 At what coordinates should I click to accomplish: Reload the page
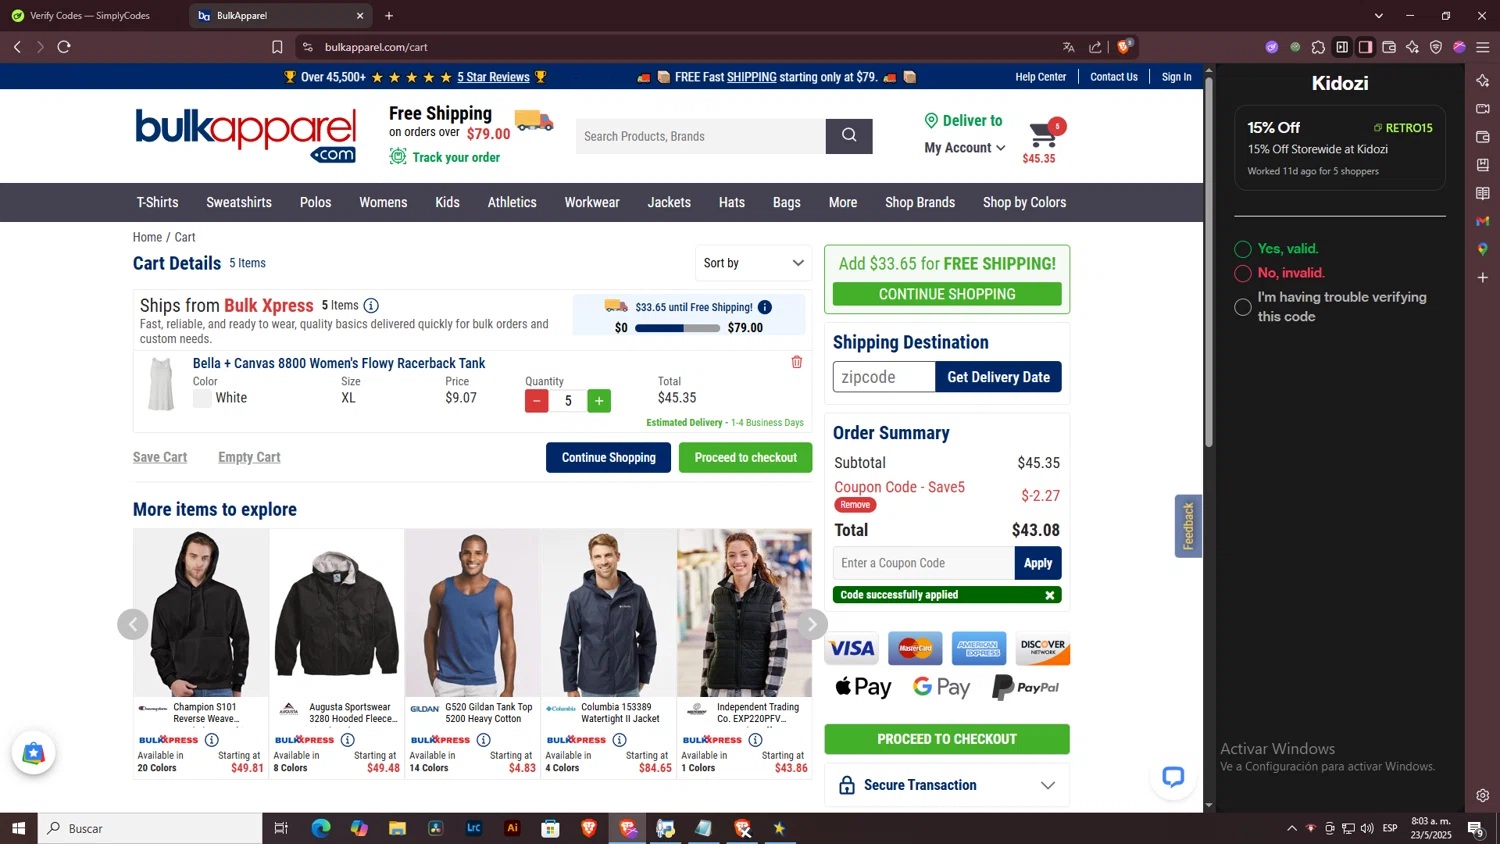point(64,47)
